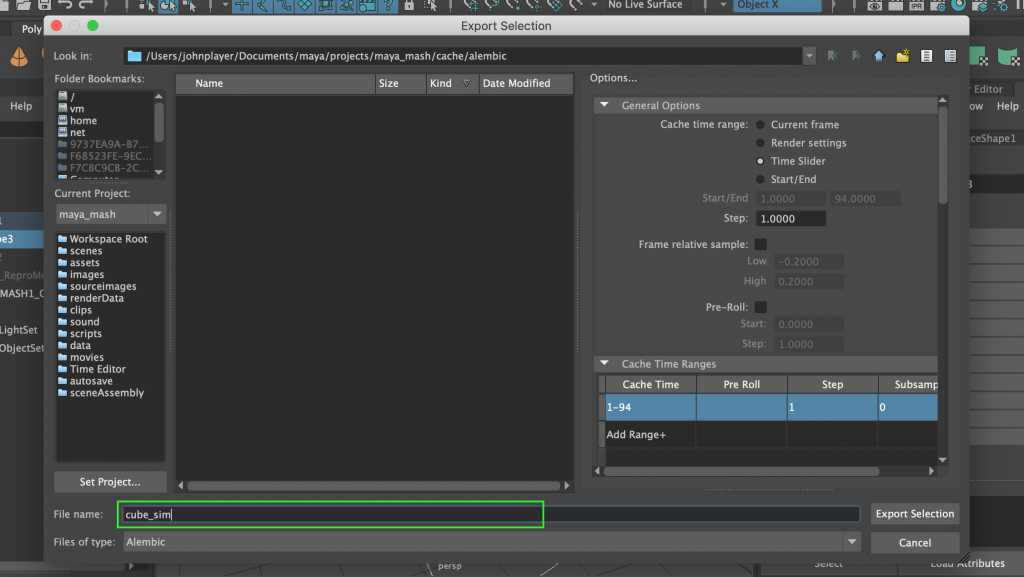Open the Create New Folder icon
Viewport: 1024px width, 577px height.
(901, 56)
